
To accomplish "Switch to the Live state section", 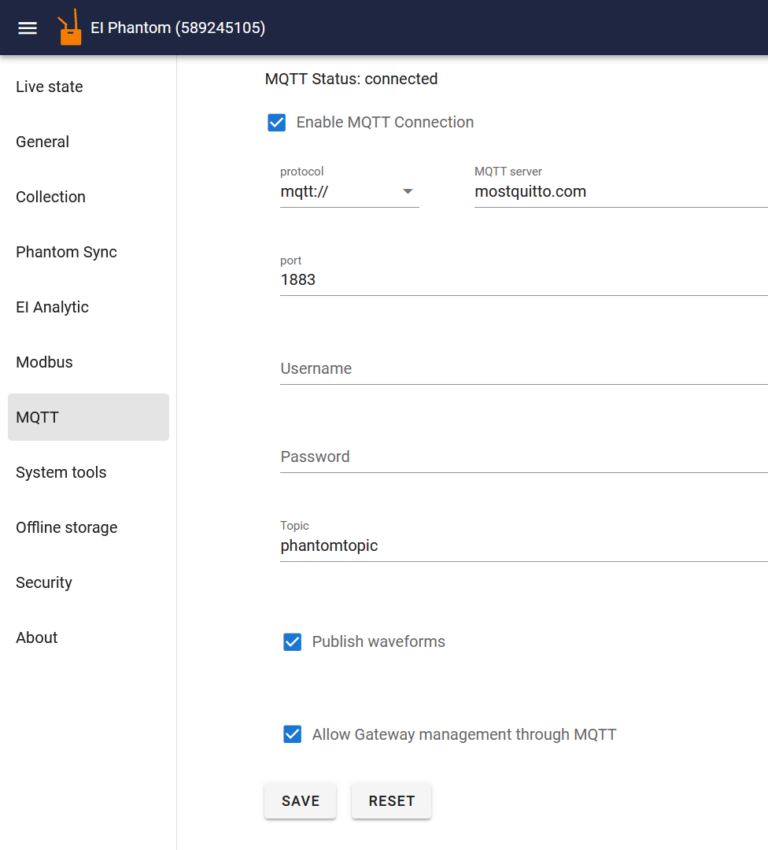I will (x=49, y=86).
